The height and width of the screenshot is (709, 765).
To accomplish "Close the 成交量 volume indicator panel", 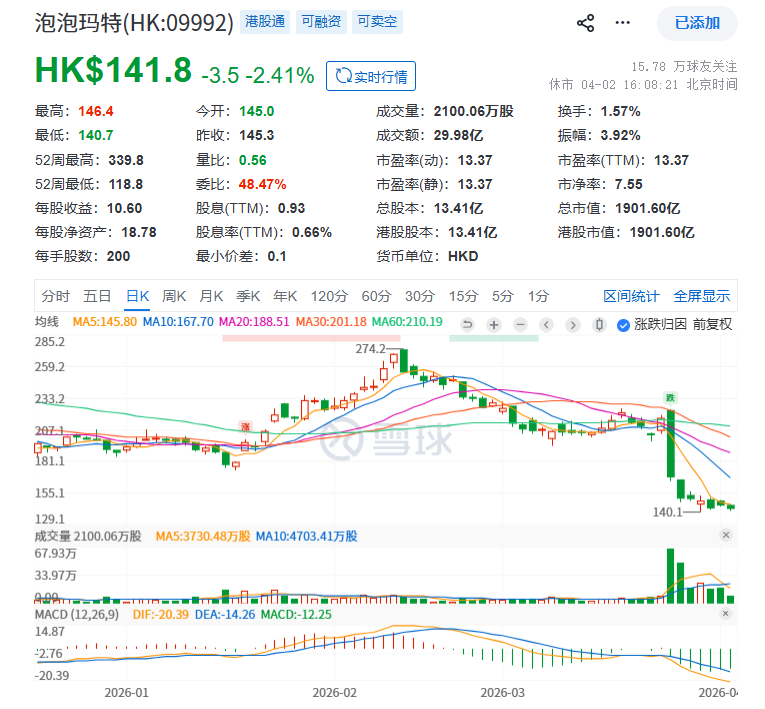I will pyautogui.click(x=725, y=535).
